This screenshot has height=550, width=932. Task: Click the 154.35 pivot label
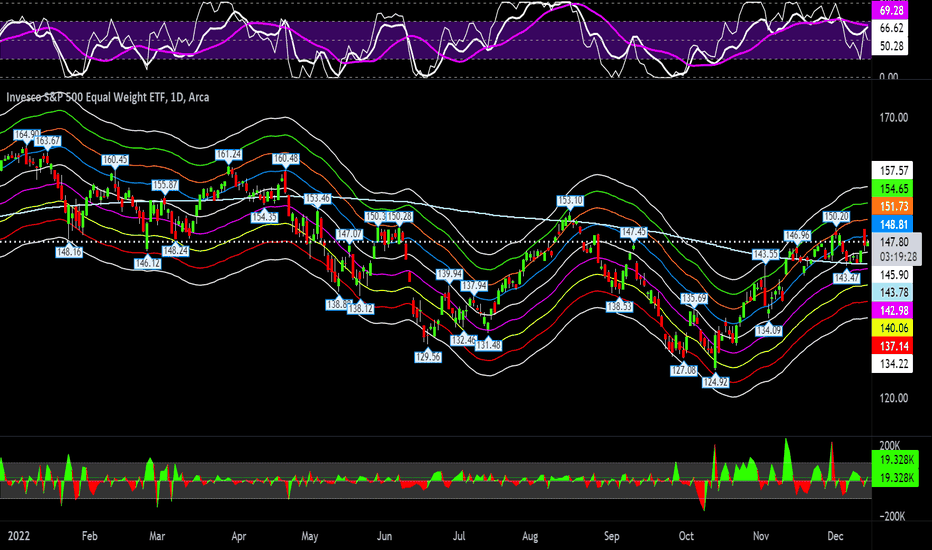(264, 217)
